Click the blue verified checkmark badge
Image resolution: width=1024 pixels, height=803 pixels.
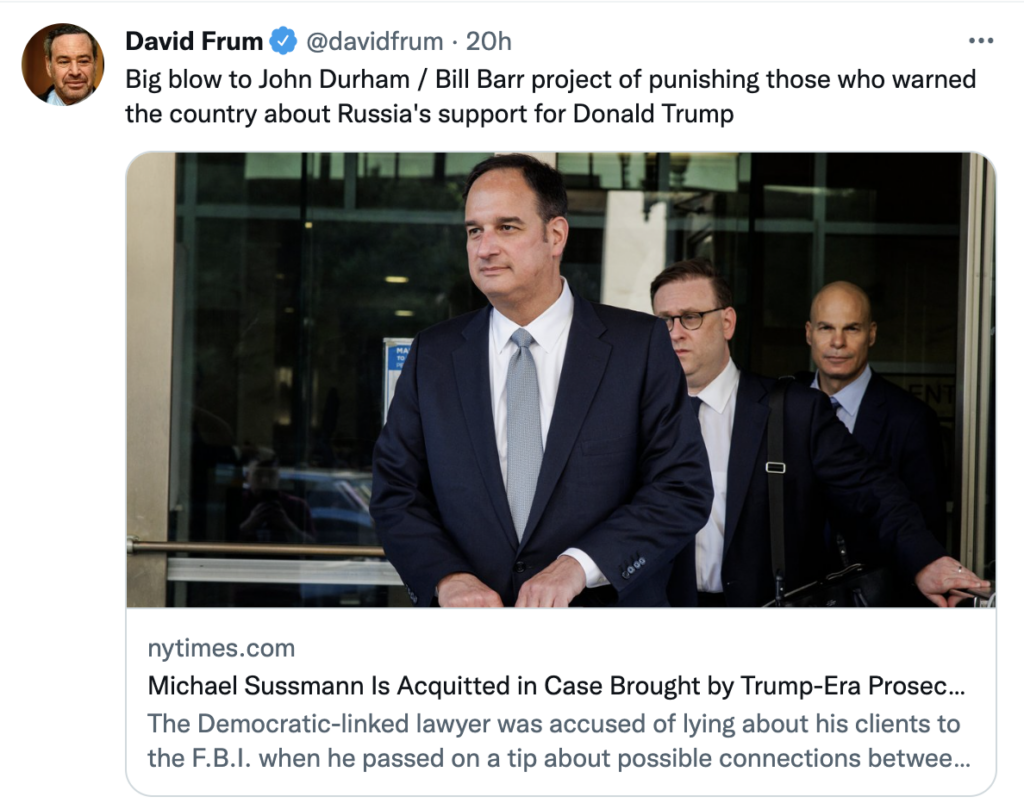(x=284, y=41)
